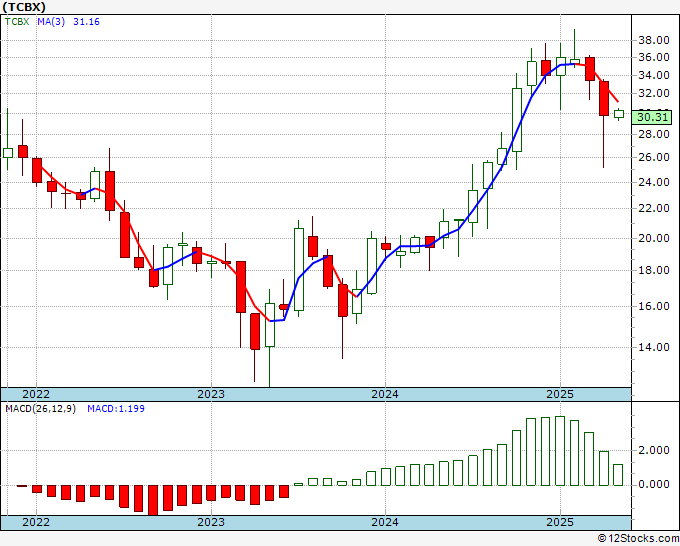
Task: Click the MACD:1.199 value readout
Action: coord(116,409)
